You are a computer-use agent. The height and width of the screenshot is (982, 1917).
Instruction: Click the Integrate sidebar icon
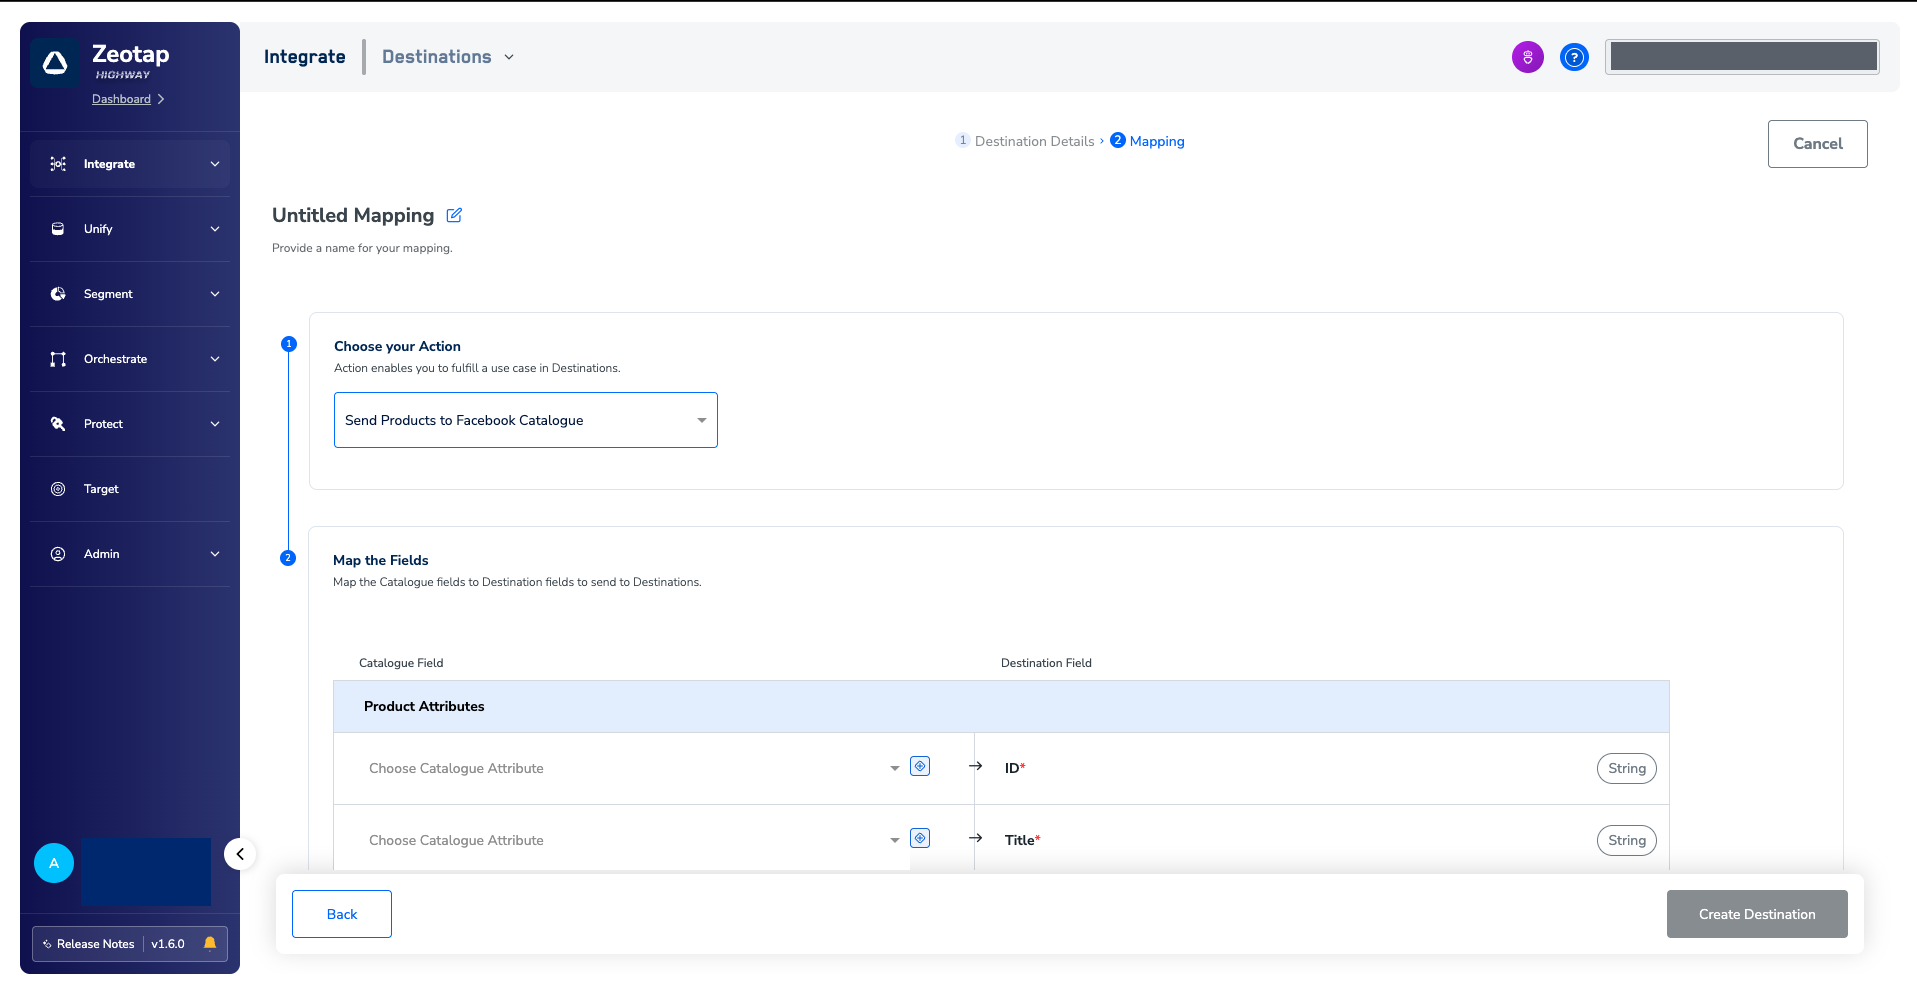pos(58,164)
